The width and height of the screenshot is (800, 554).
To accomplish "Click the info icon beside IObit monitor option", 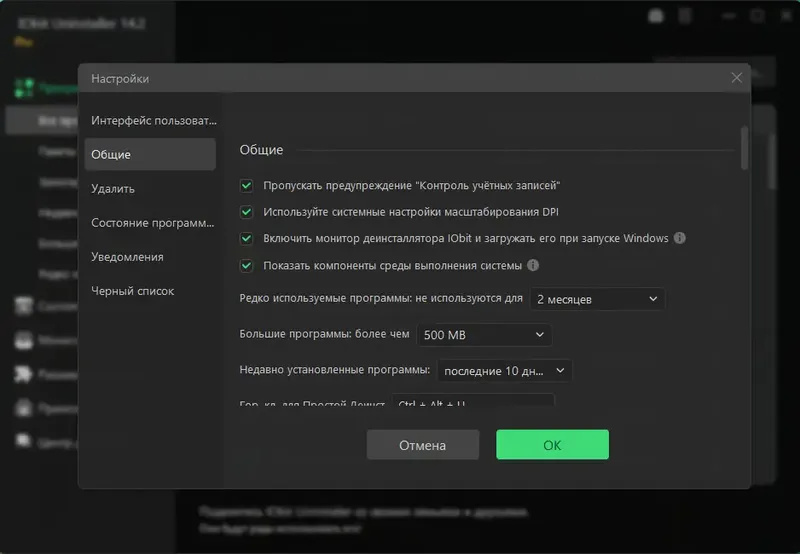I will [680, 239].
